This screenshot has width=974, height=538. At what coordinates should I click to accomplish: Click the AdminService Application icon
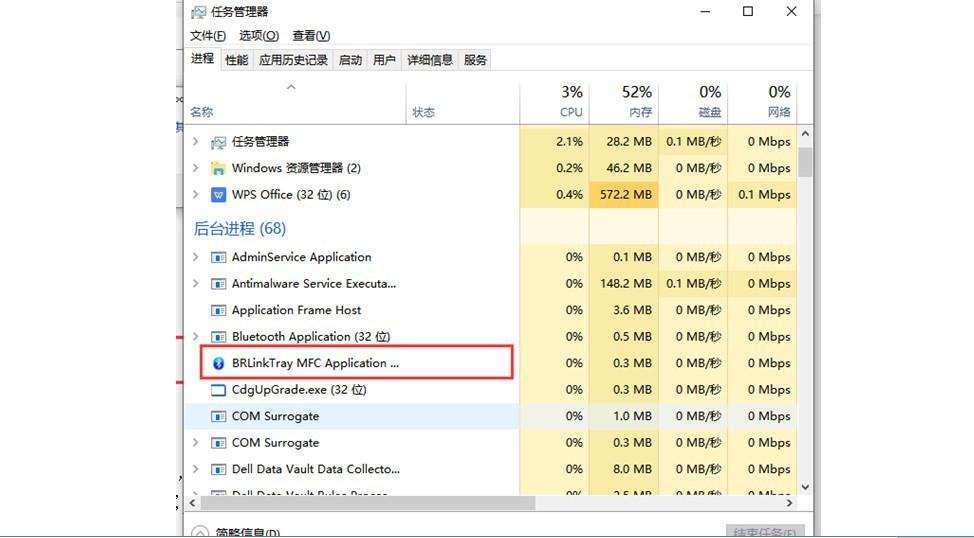pos(218,257)
